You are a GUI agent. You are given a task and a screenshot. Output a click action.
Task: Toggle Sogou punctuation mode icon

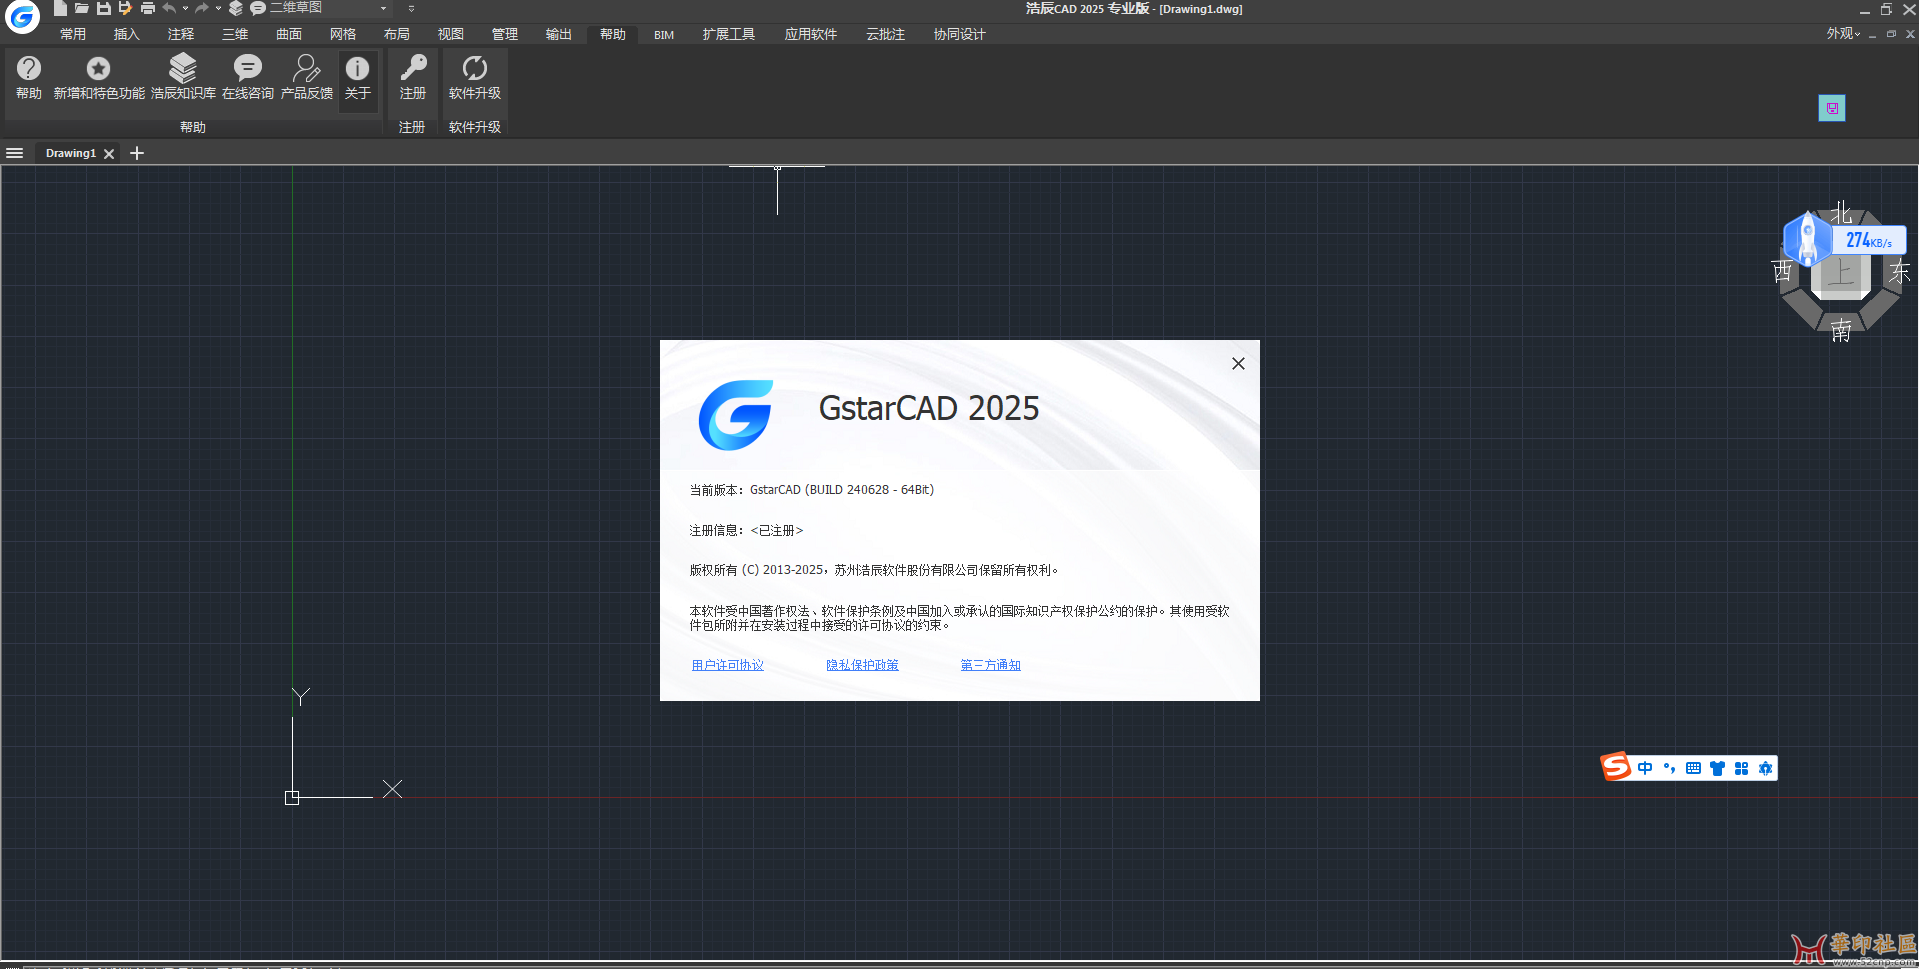[1669, 768]
